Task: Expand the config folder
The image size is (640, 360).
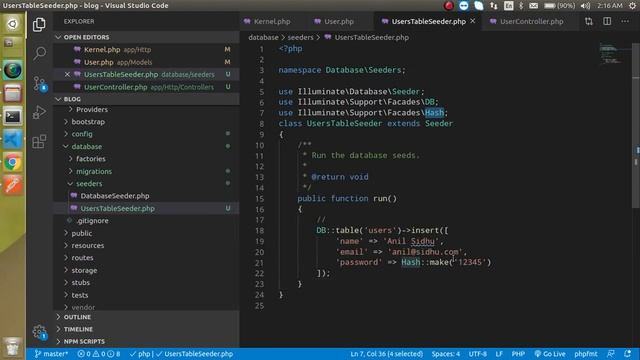Action: [82, 134]
